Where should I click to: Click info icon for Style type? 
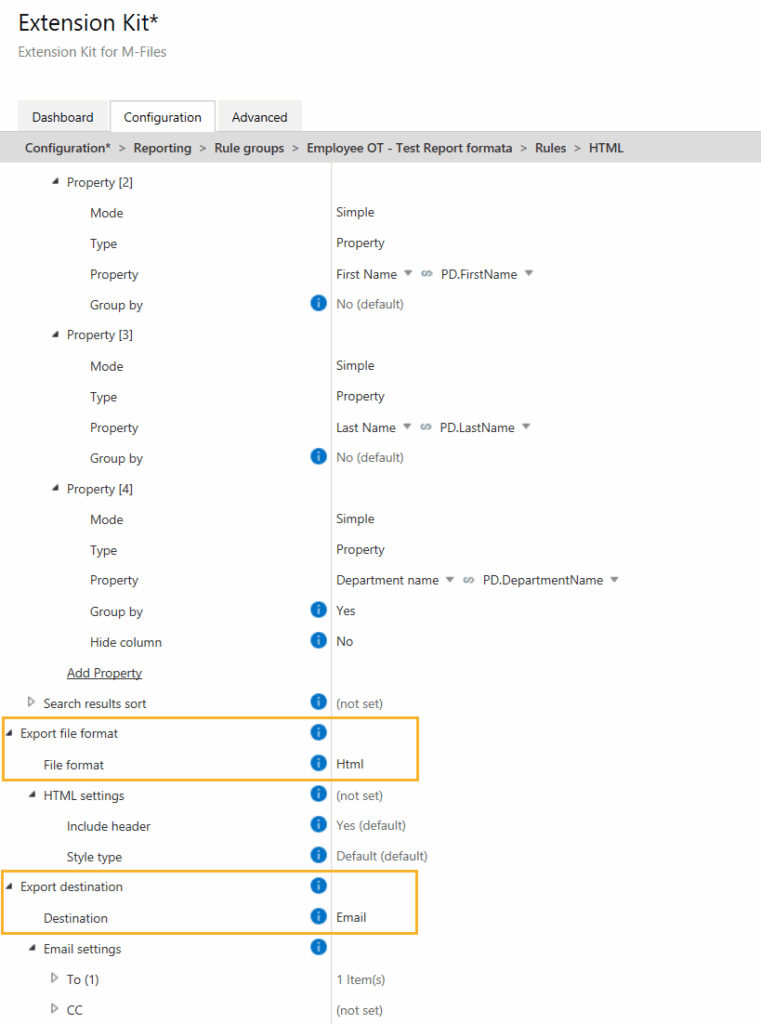[318, 856]
